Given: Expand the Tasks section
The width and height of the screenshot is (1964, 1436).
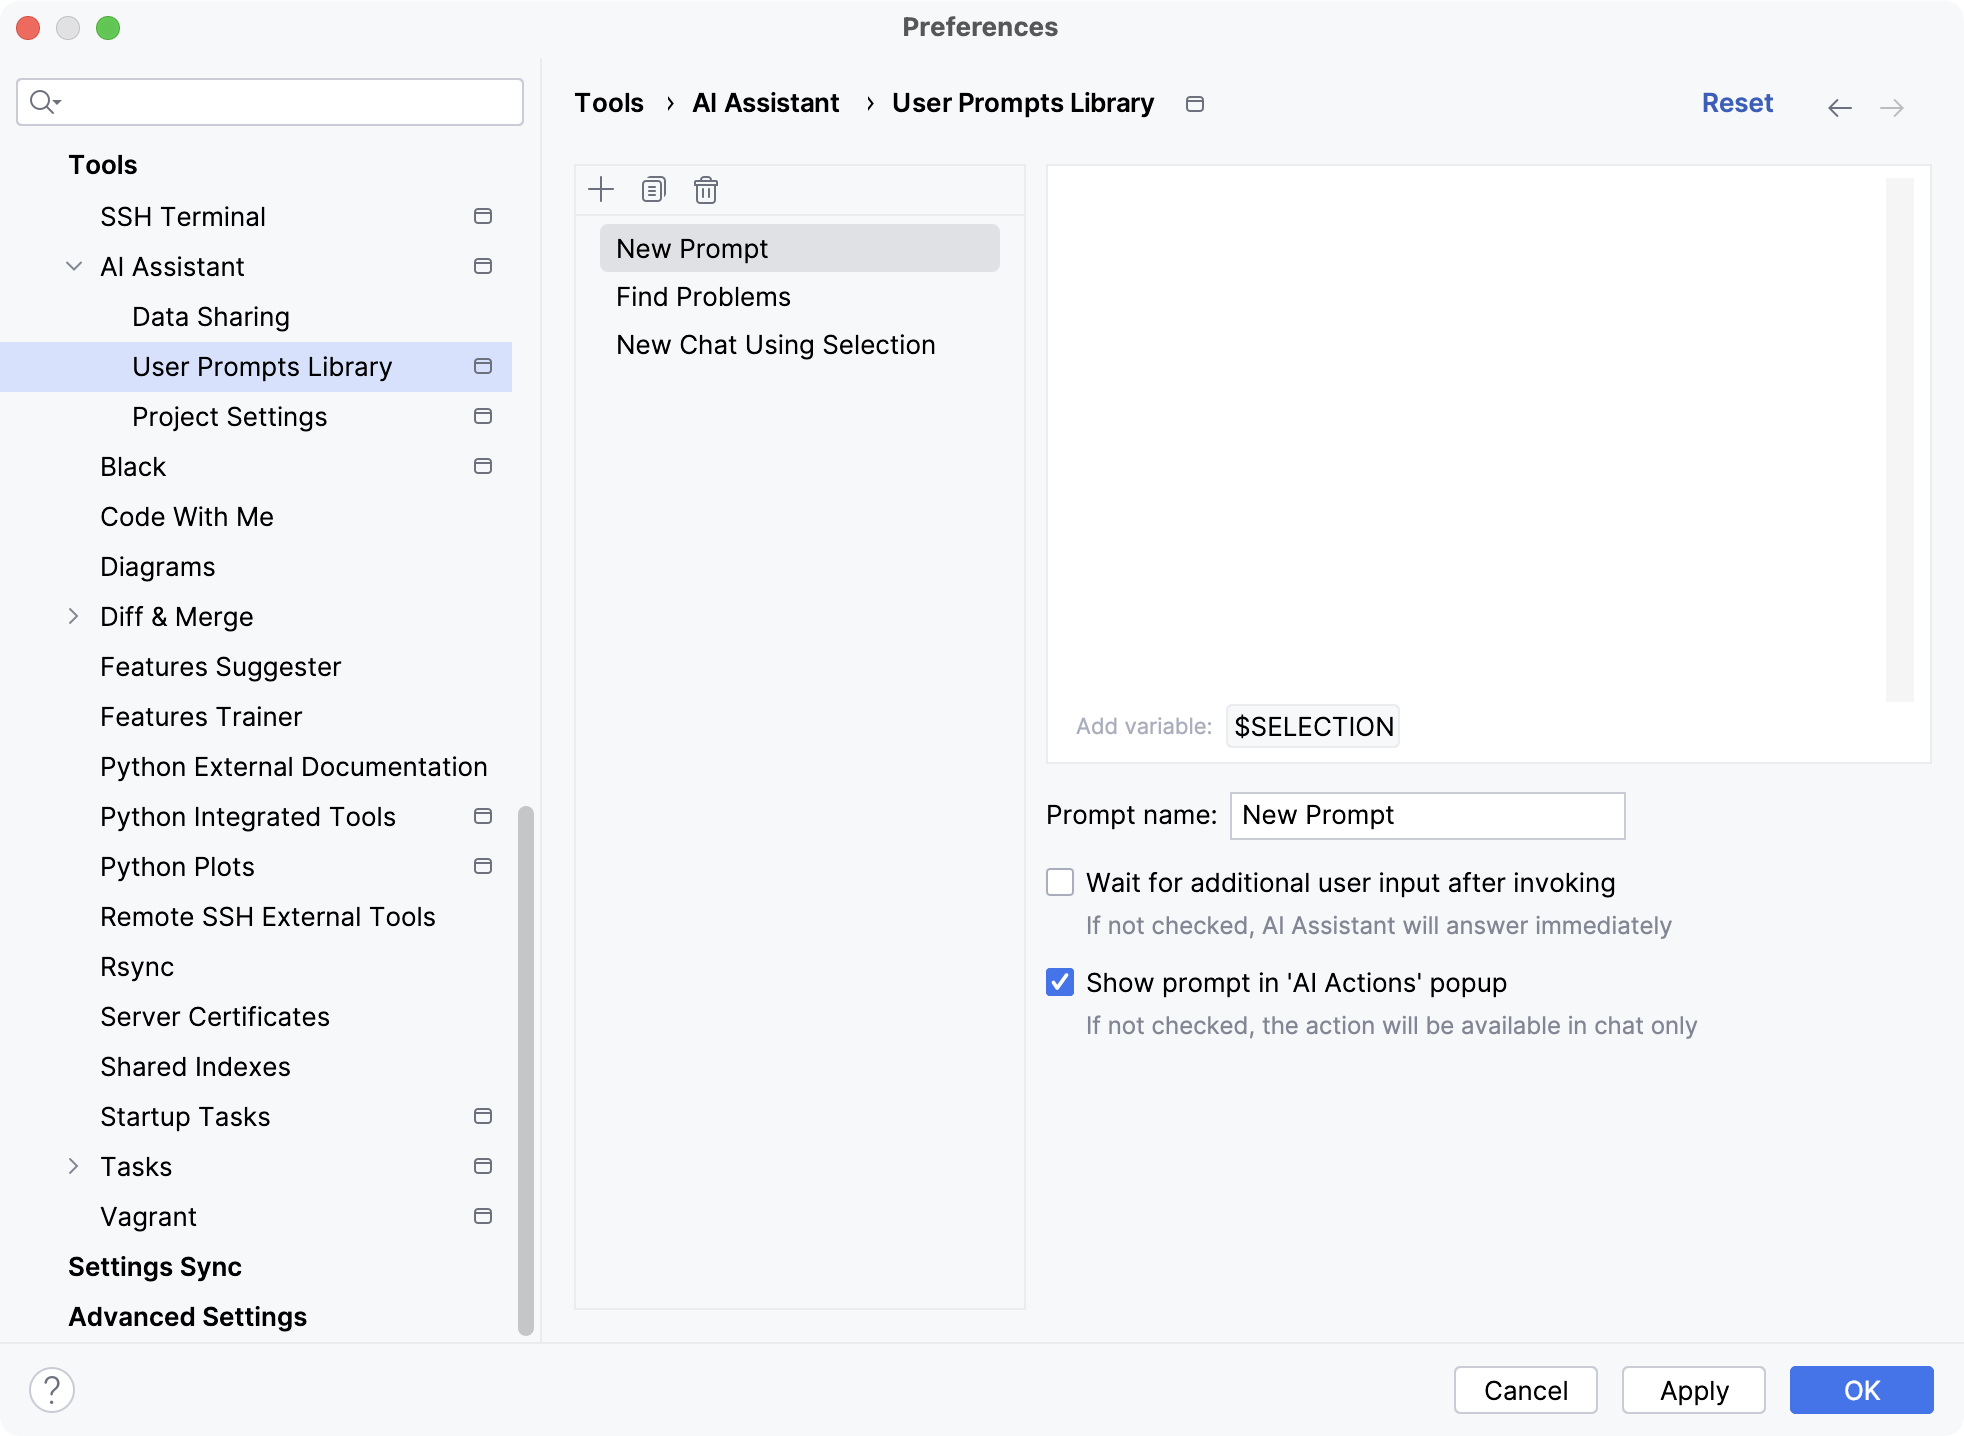Looking at the screenshot, I should click(x=73, y=1166).
